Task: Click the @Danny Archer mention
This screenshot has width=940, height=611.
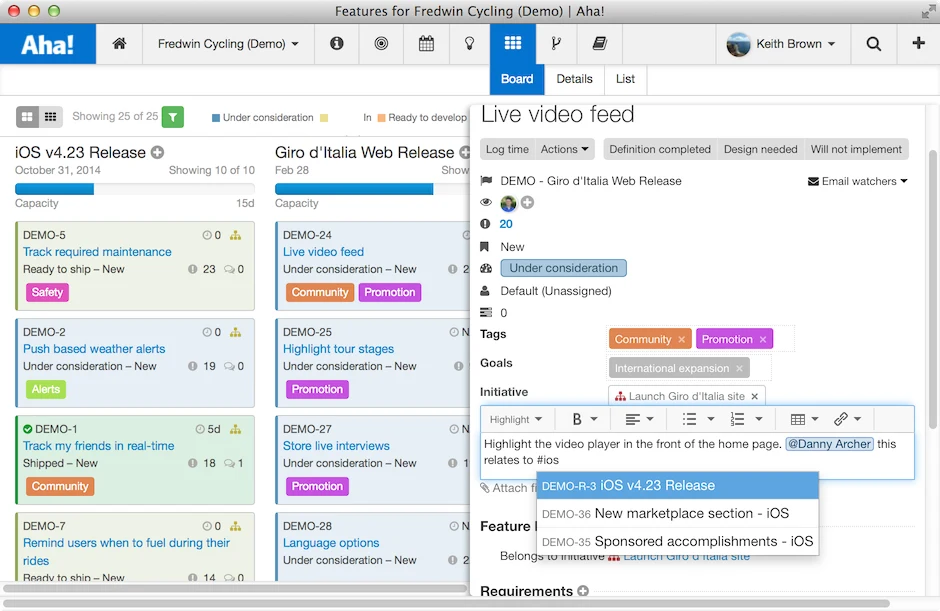Action: tap(830, 444)
